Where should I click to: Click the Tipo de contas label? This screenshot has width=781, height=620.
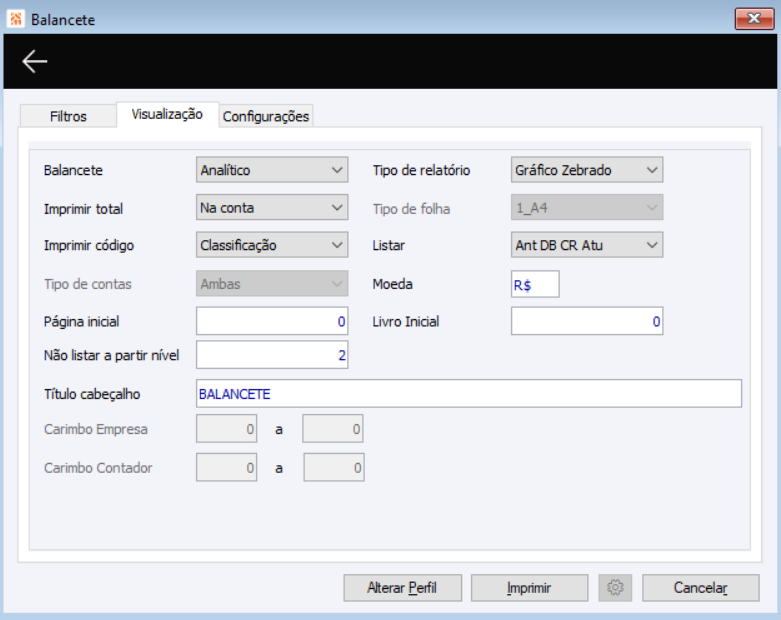(88, 284)
